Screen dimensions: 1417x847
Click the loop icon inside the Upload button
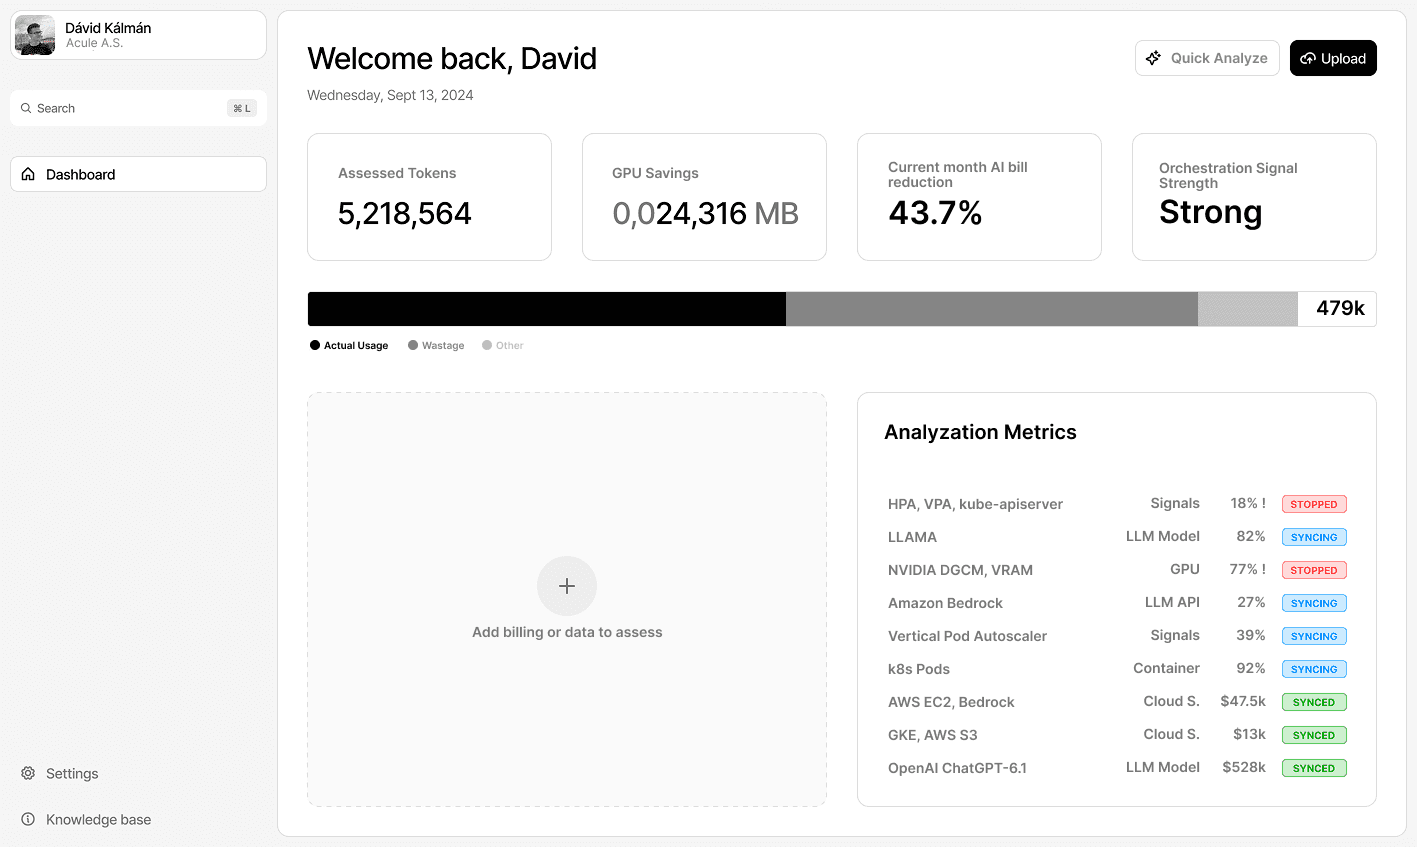click(x=1310, y=58)
